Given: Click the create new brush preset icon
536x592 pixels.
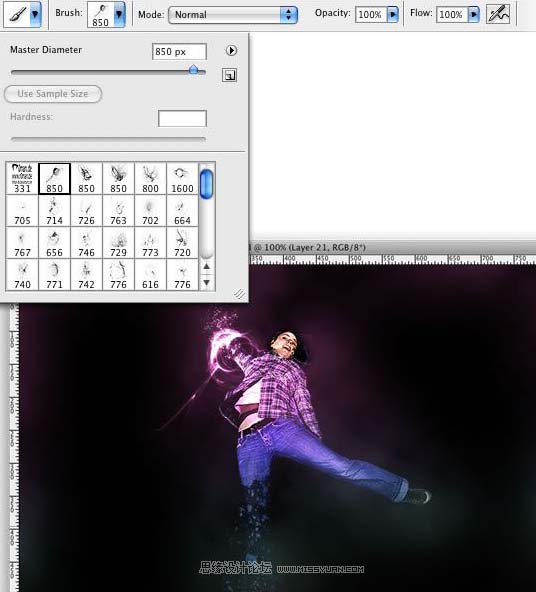Looking at the screenshot, I should point(229,75).
